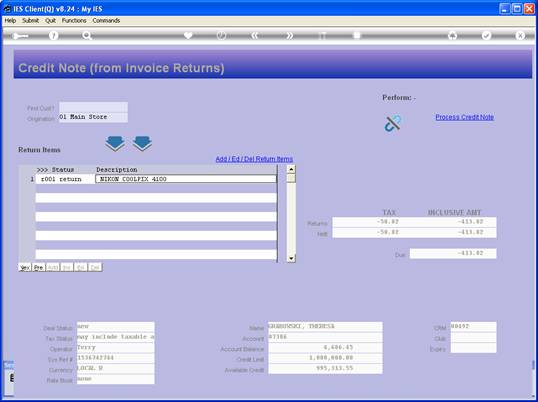Click the paperclip link icon under Perform
The width and height of the screenshot is (538, 402).
click(393, 123)
